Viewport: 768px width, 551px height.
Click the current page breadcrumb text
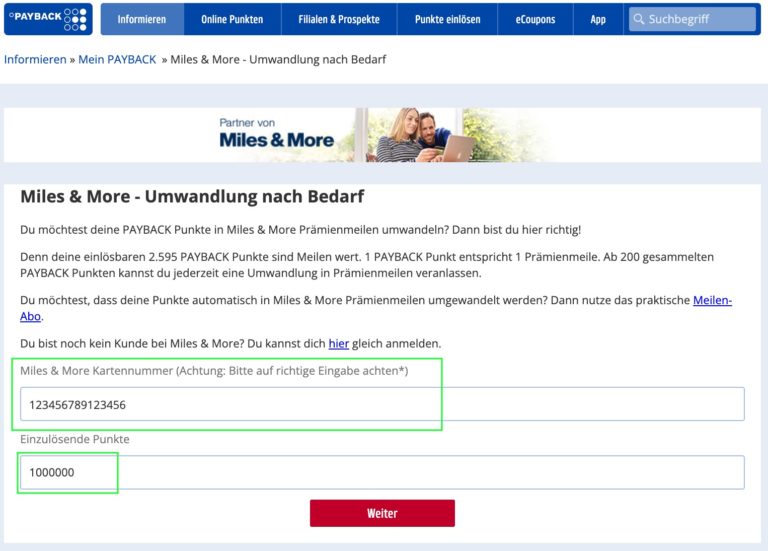click(278, 59)
